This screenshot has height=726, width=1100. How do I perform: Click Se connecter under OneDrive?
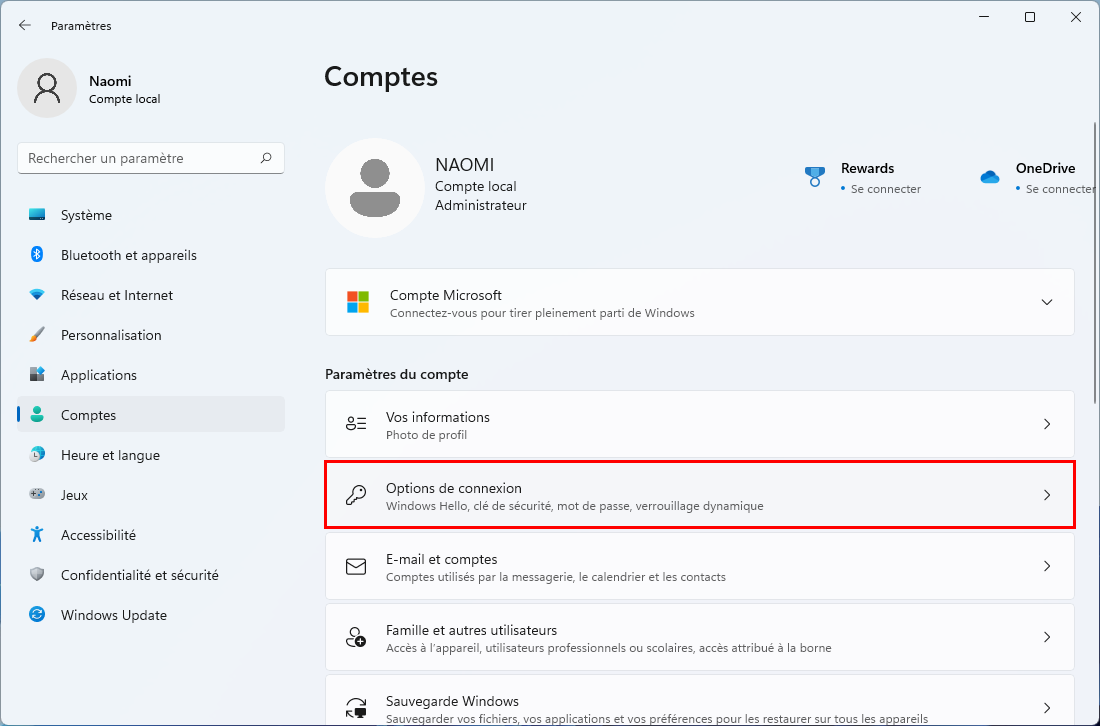point(1059,189)
